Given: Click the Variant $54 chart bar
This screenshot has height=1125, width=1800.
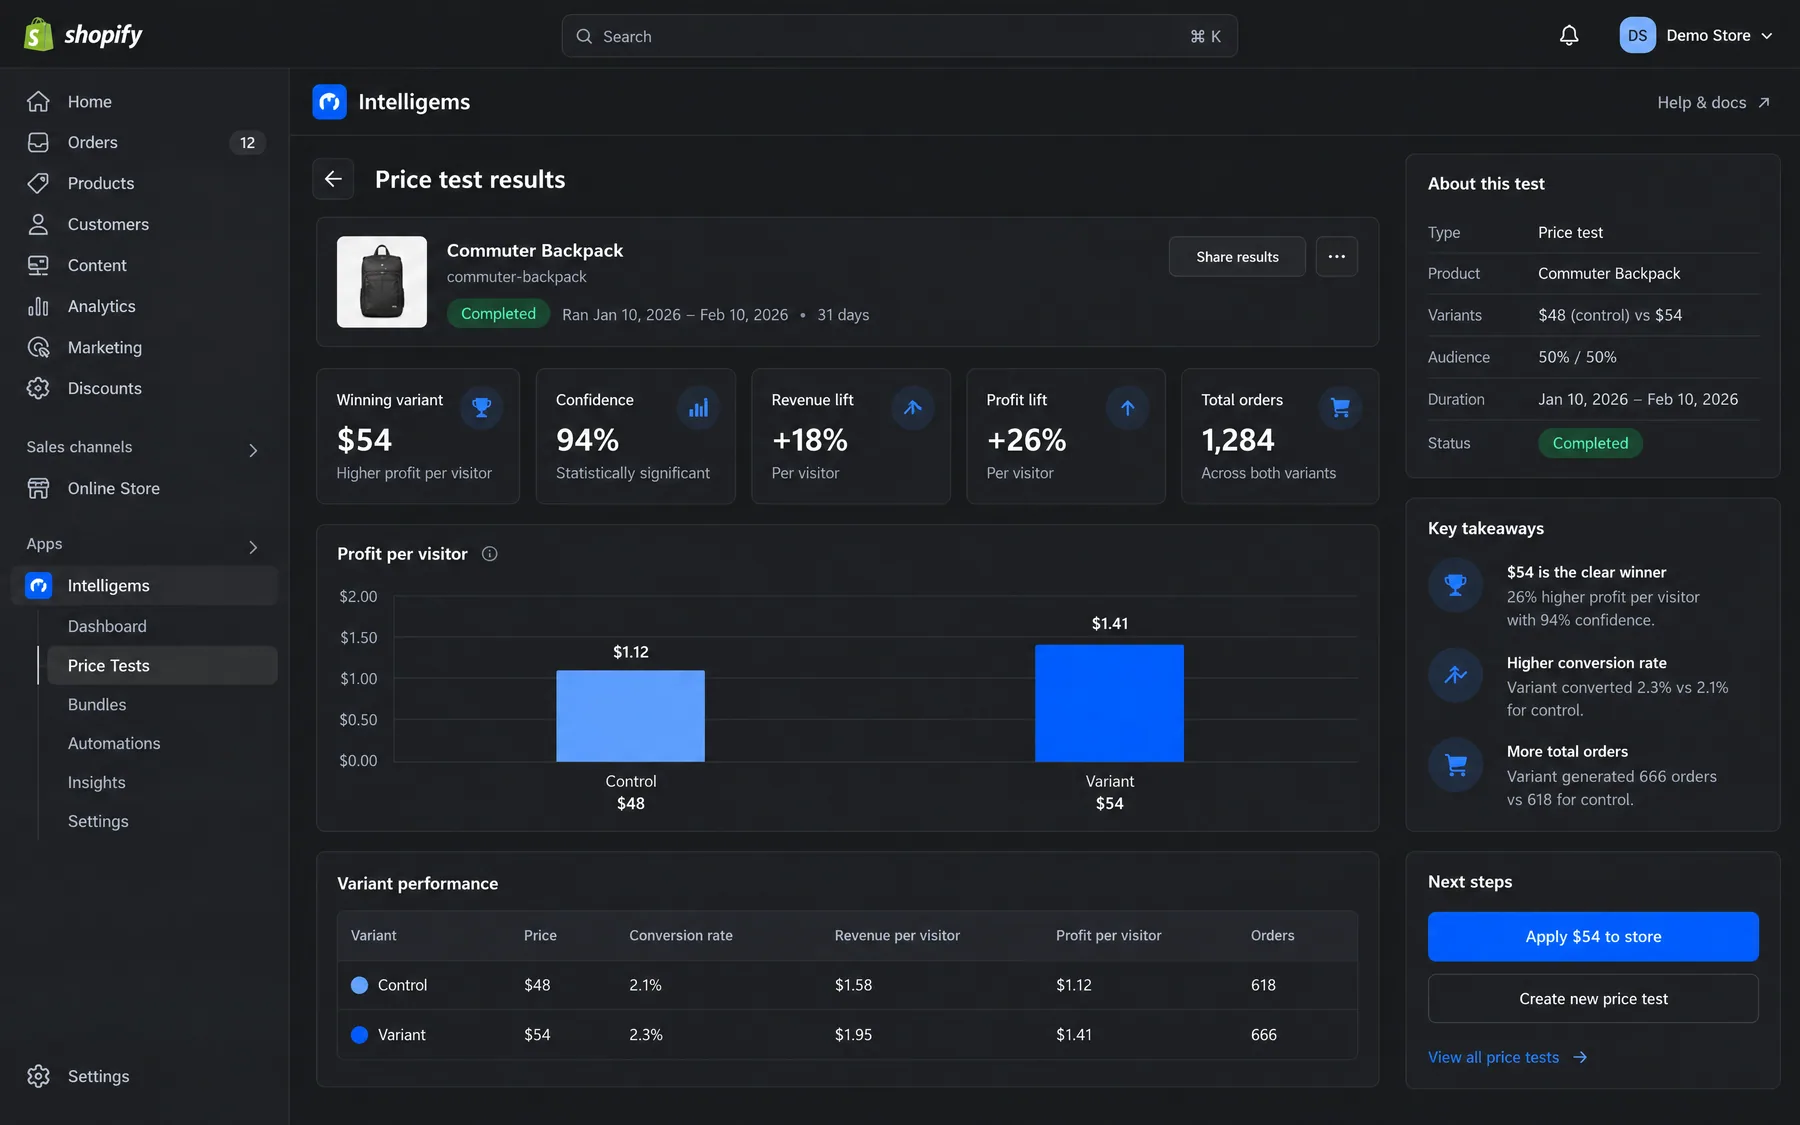Looking at the screenshot, I should pos(1109,703).
